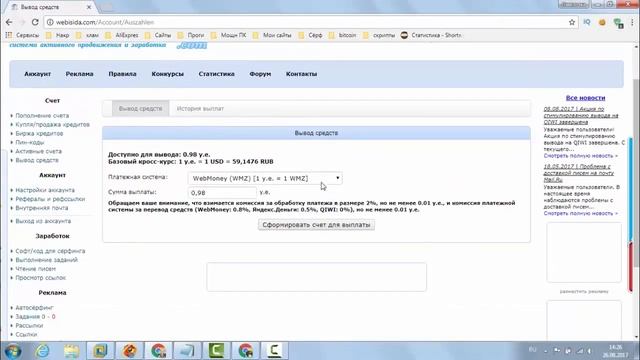
Task: Bookmark this page with the star icon
Action: (x=572, y=22)
